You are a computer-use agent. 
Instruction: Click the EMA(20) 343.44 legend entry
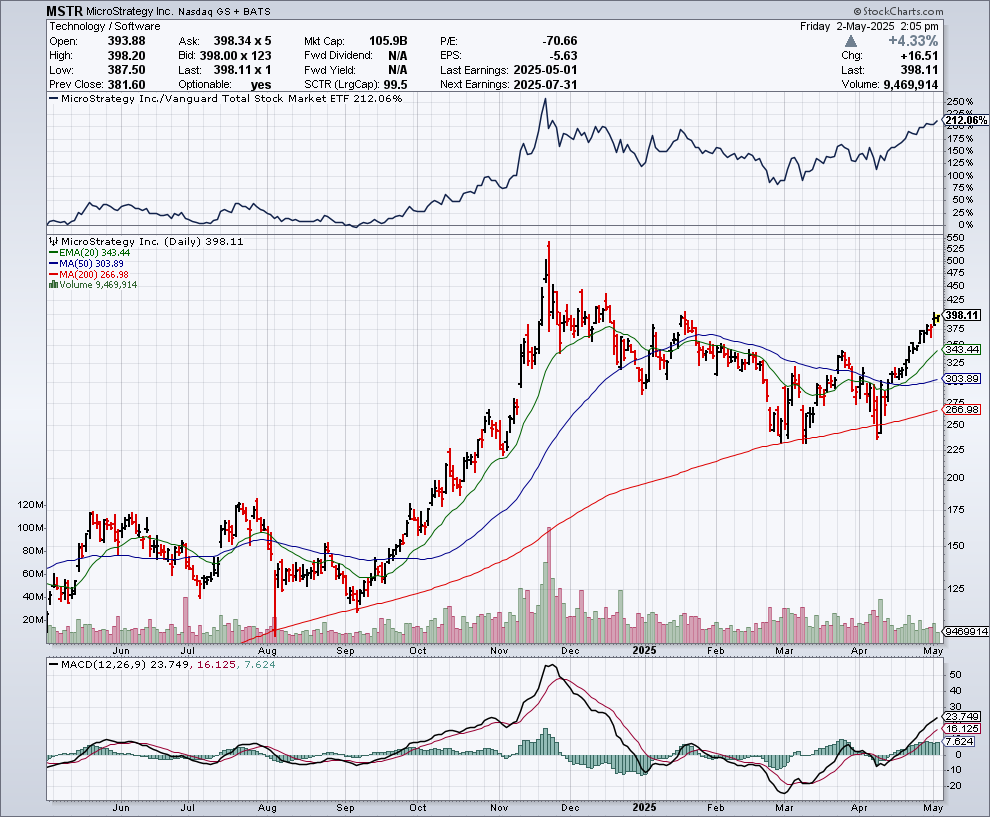click(x=90, y=253)
